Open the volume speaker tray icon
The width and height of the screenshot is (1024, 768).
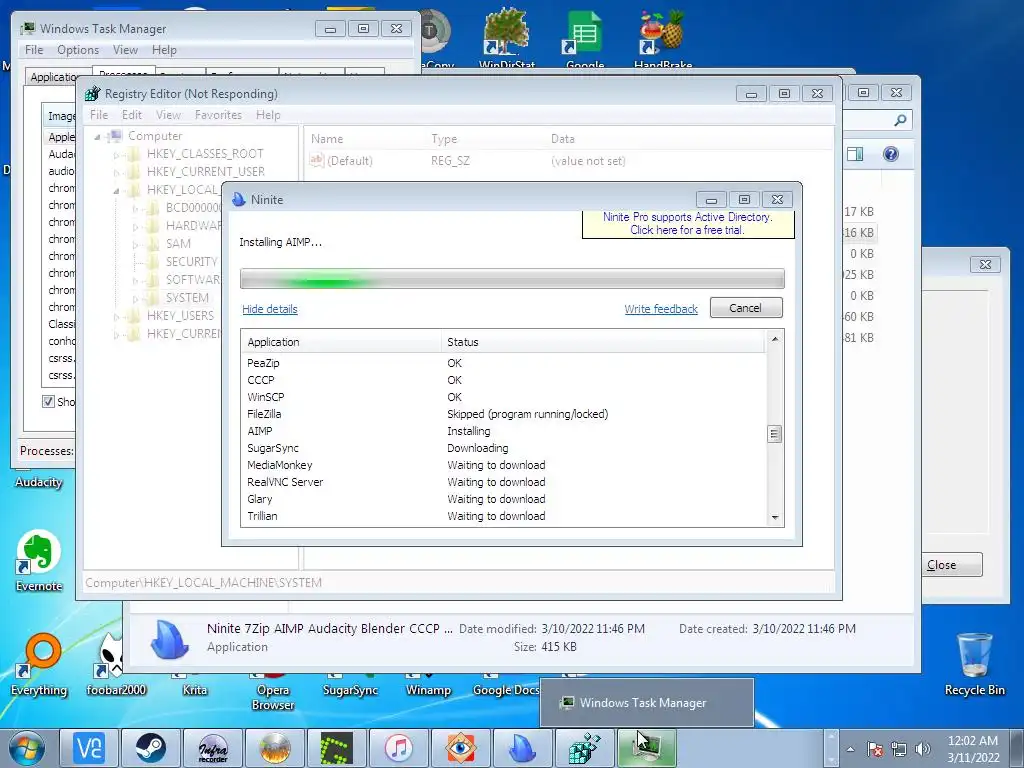[923, 749]
